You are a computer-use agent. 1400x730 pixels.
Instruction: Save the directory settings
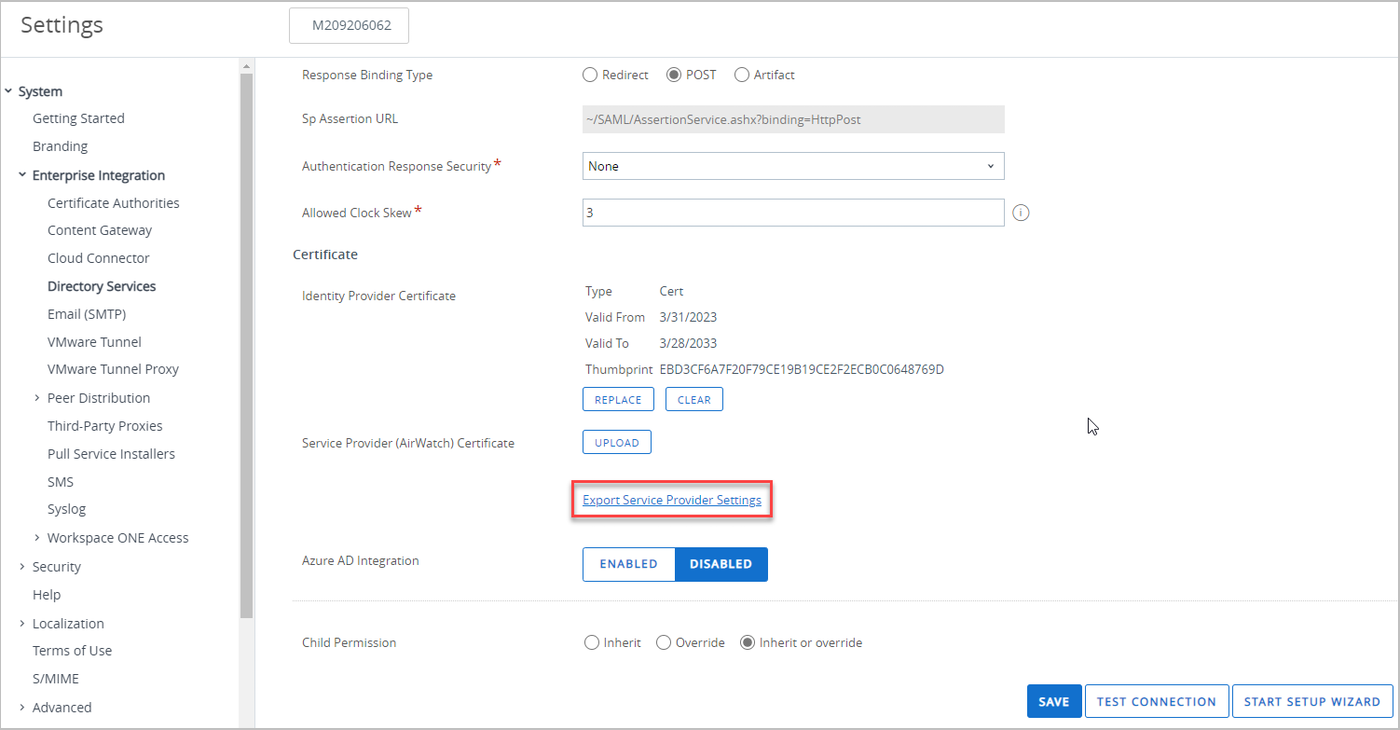coord(1053,701)
